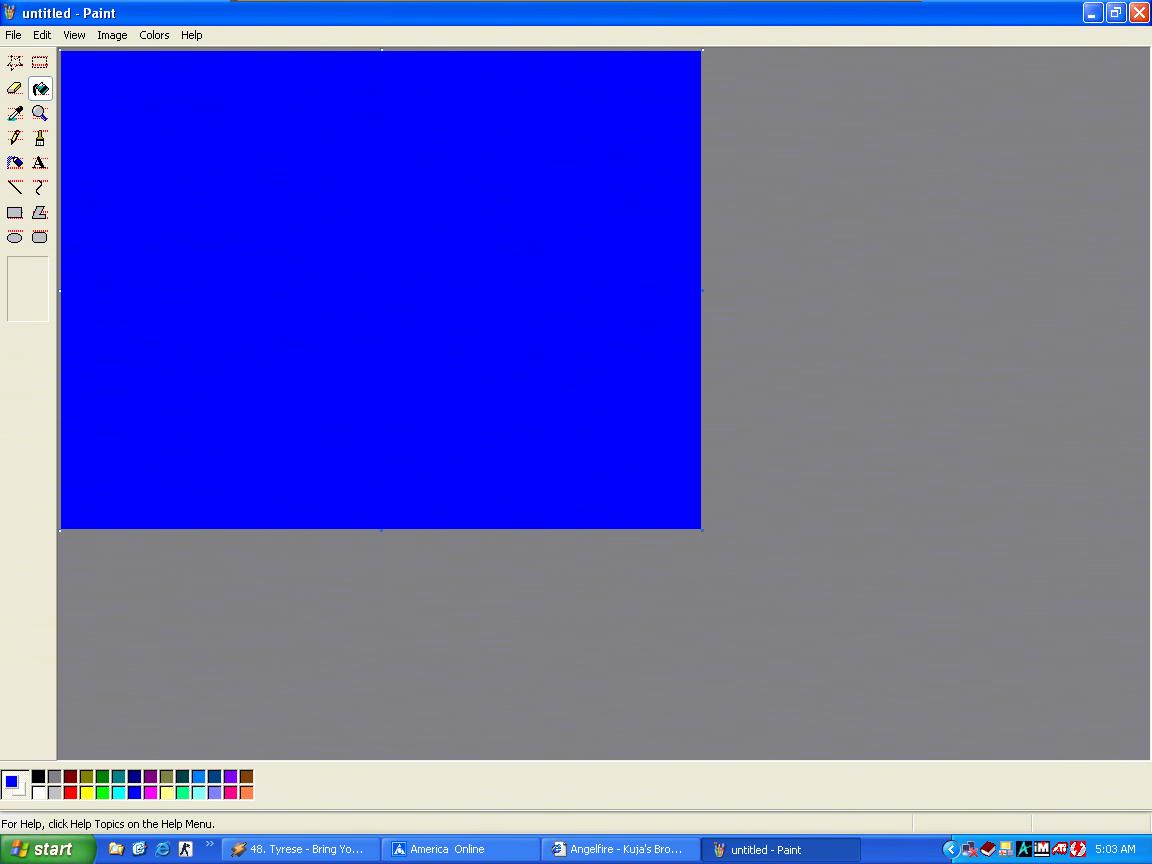Open the Image menu
Screen dimensions: 1152x864
pos(112,35)
